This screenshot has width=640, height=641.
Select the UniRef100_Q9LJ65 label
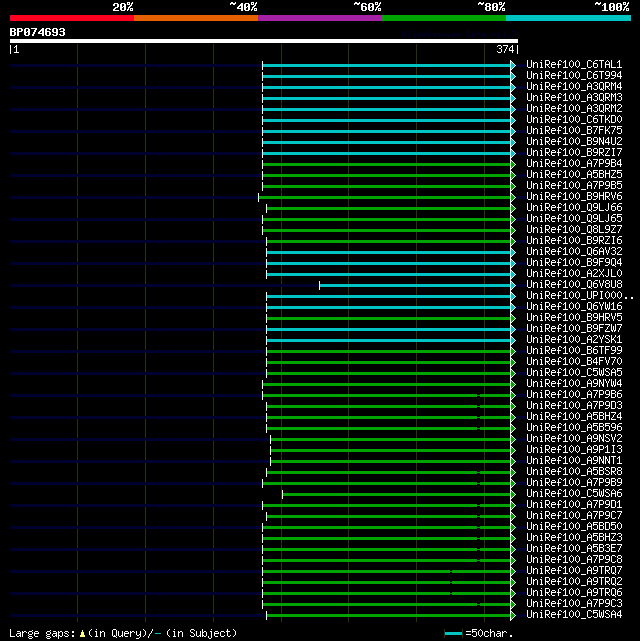point(574,219)
